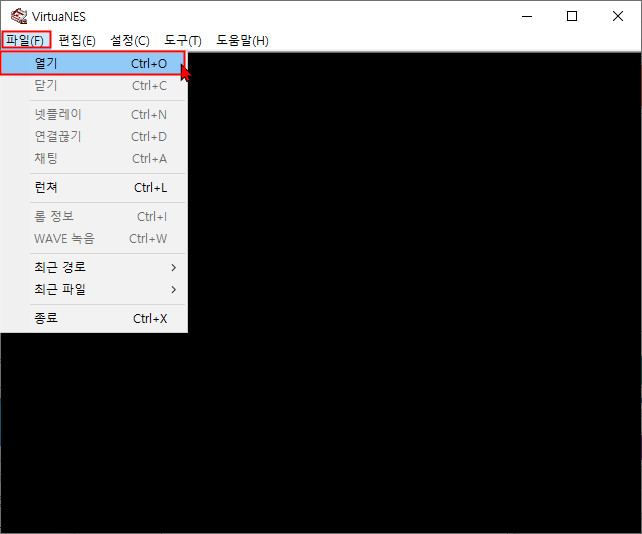The image size is (642, 534).
Task: Select the 닫기 menu entry
Action: pyautogui.click(x=93, y=86)
